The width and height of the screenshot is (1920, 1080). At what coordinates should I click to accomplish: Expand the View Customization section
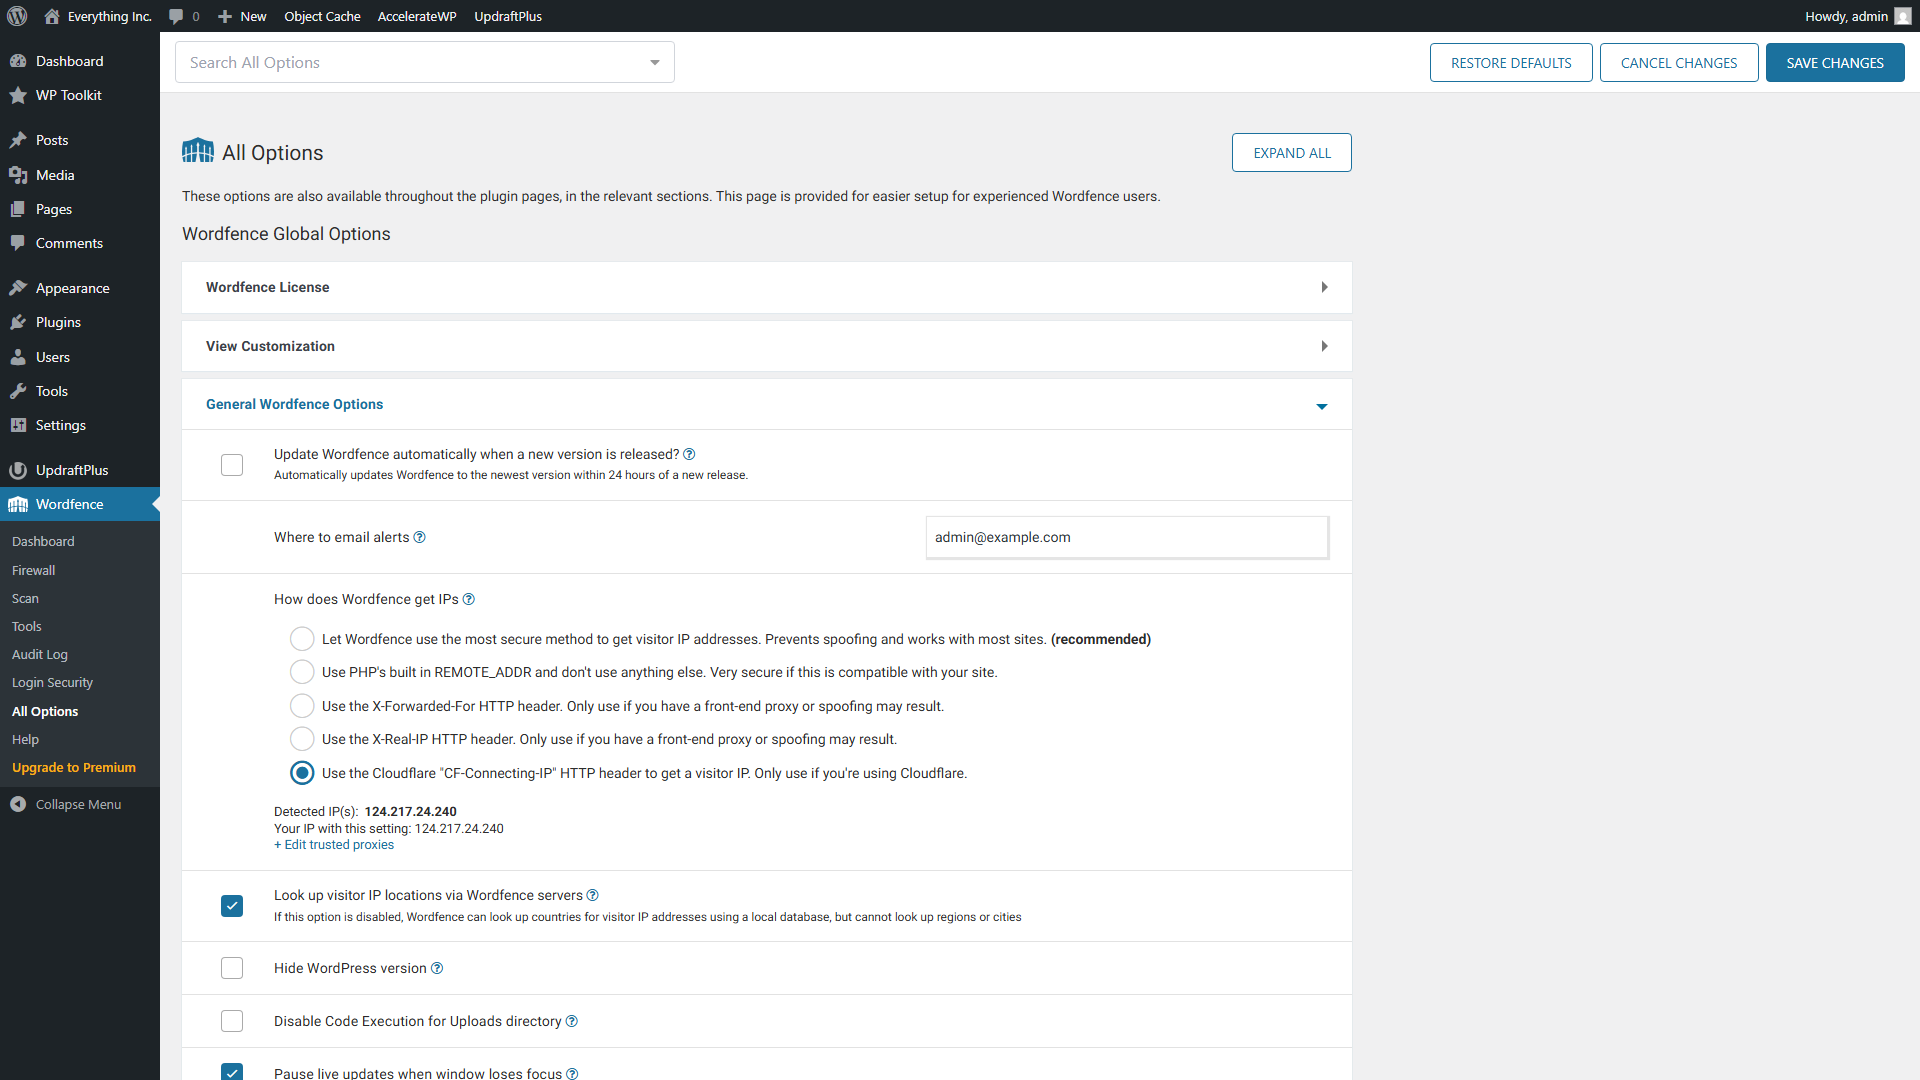(x=767, y=346)
